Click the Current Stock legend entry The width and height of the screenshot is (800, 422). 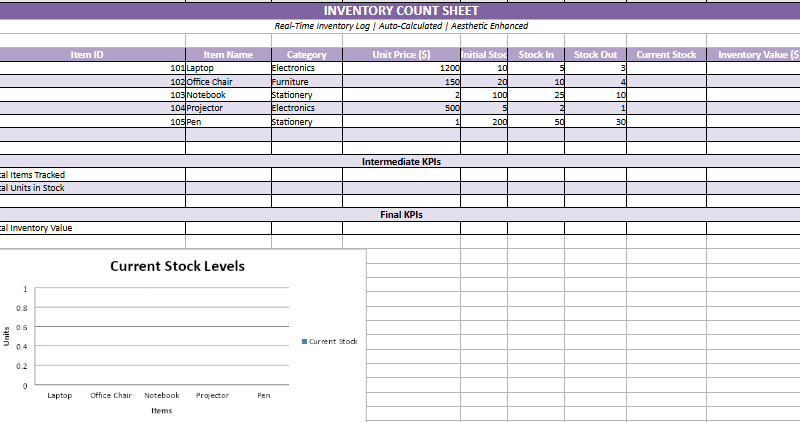tap(330, 341)
